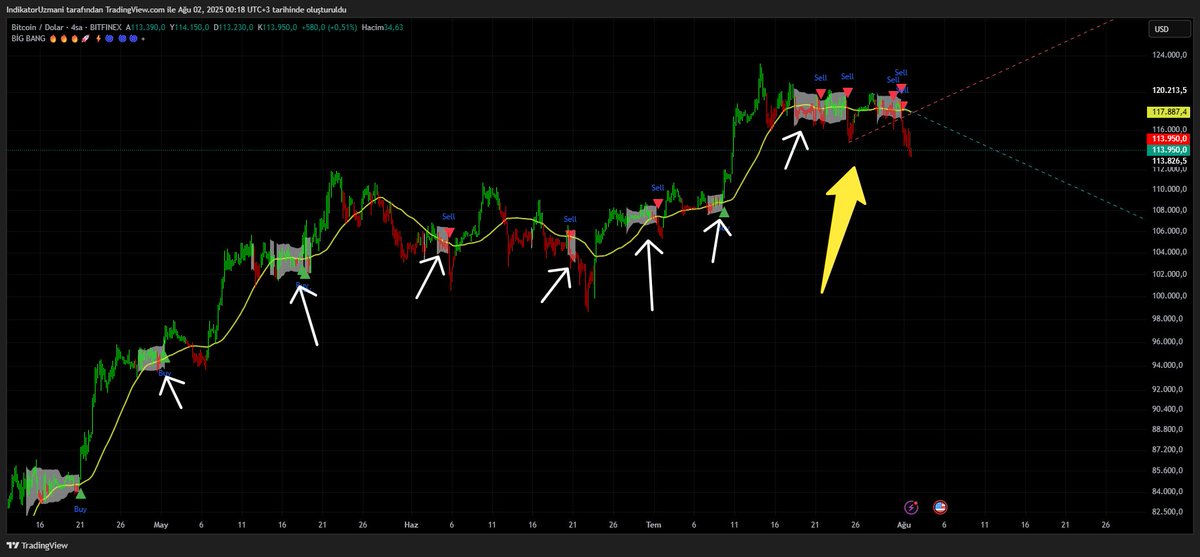This screenshot has width=1200, height=557.
Task: Click the Buy signal near April 21
Action: click(x=80, y=508)
